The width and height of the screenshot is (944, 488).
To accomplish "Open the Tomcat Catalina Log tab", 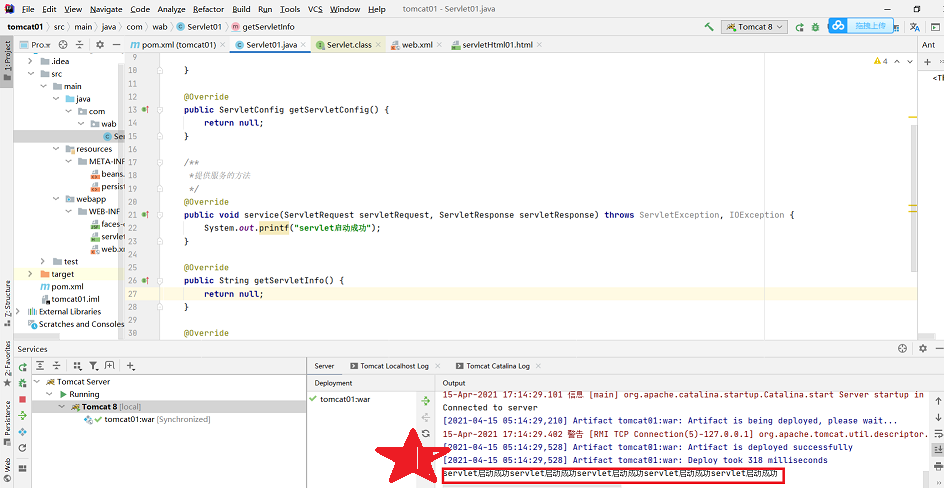I will pos(498,366).
